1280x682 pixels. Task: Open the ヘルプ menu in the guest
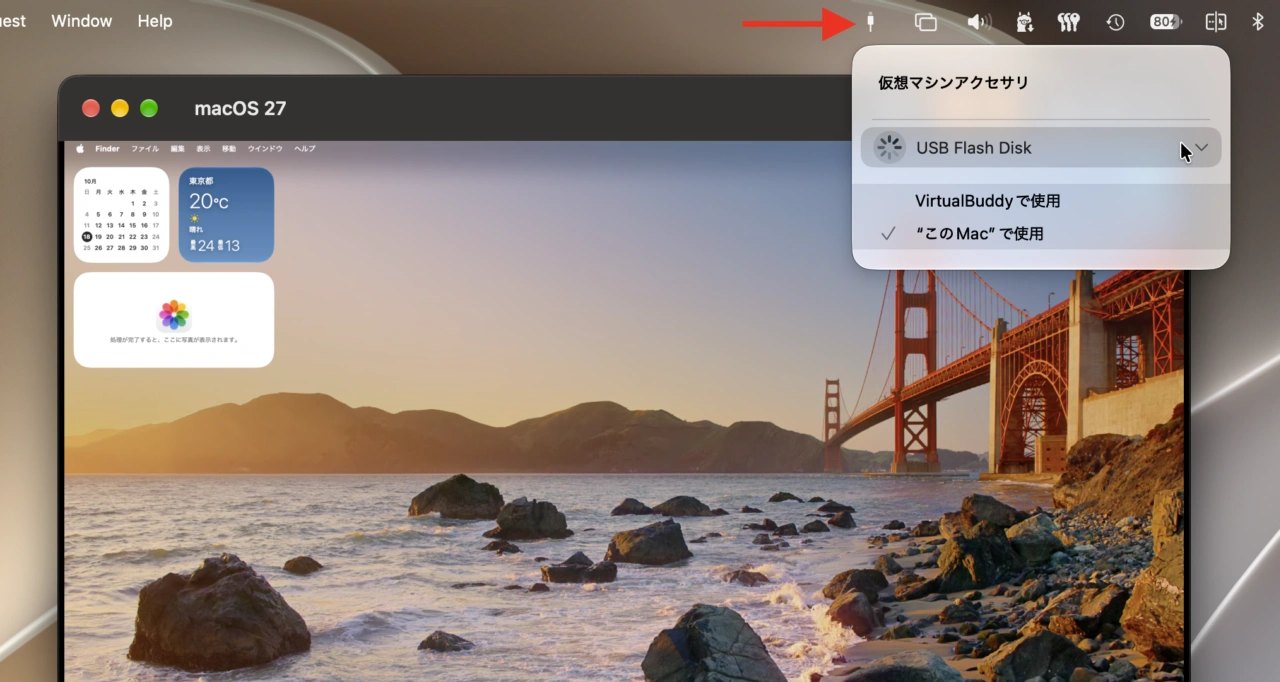pyautogui.click(x=305, y=149)
